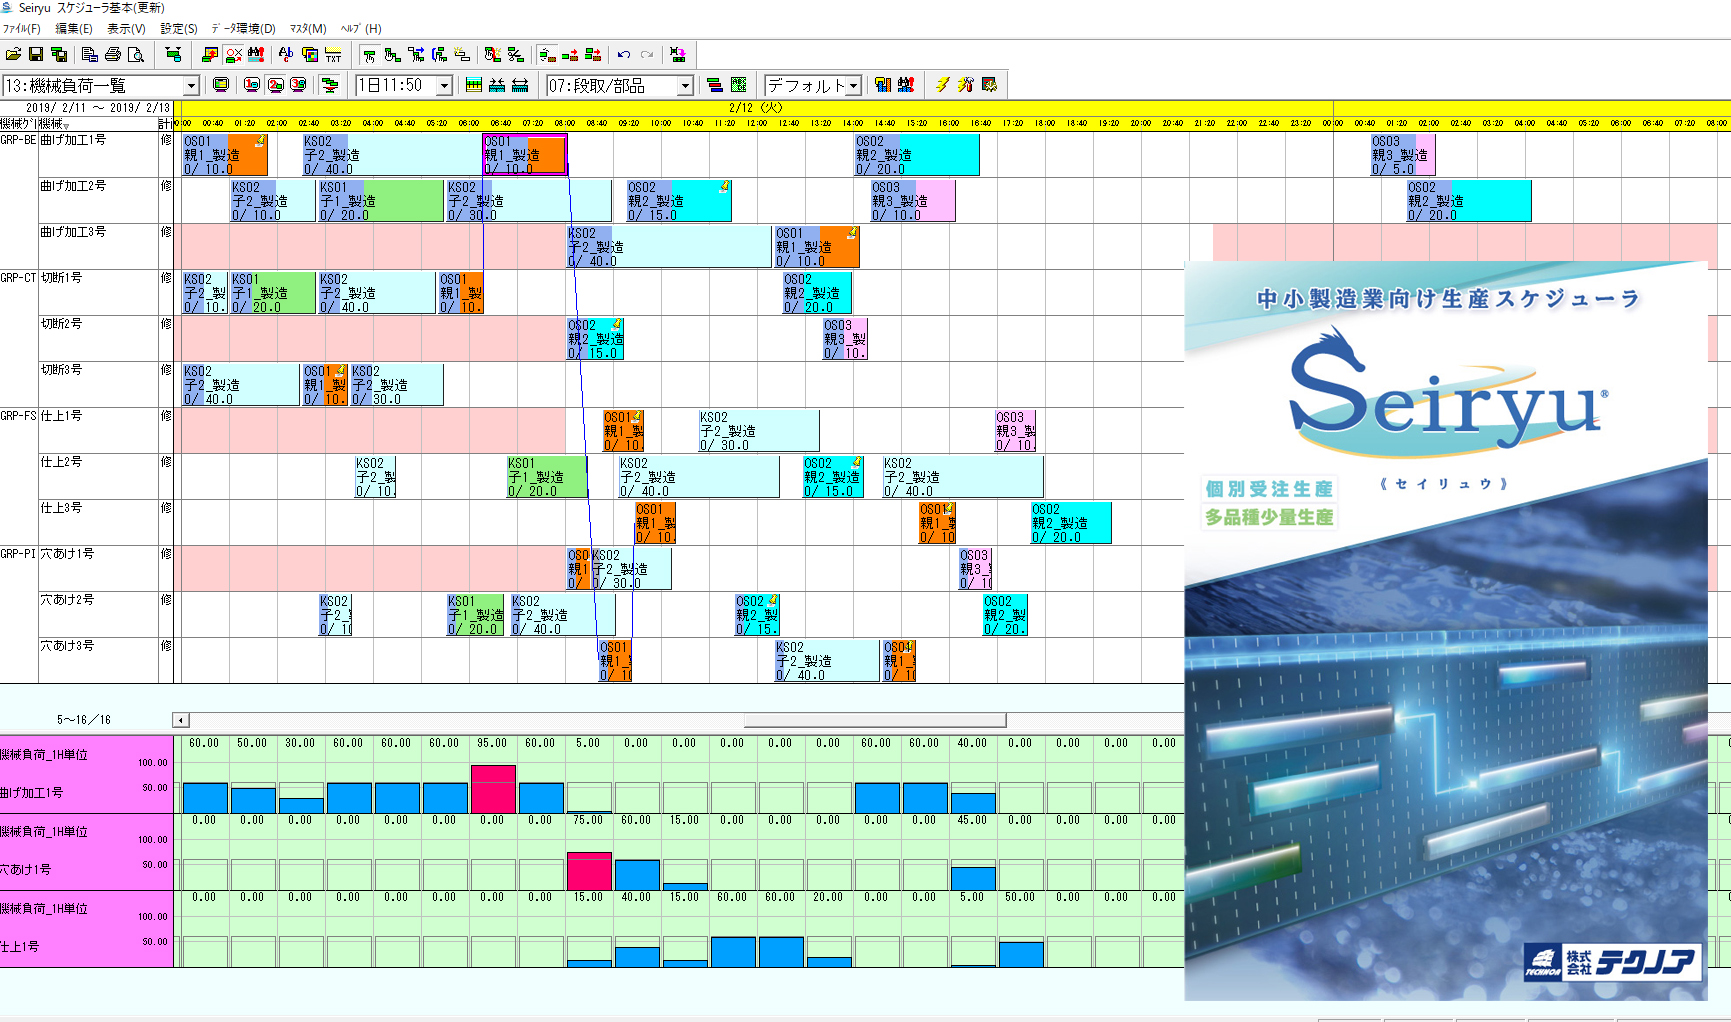Open the 13:機械負荷一覧 chart dropdown
Viewport: 1731px width, 1022px height.
pos(190,86)
